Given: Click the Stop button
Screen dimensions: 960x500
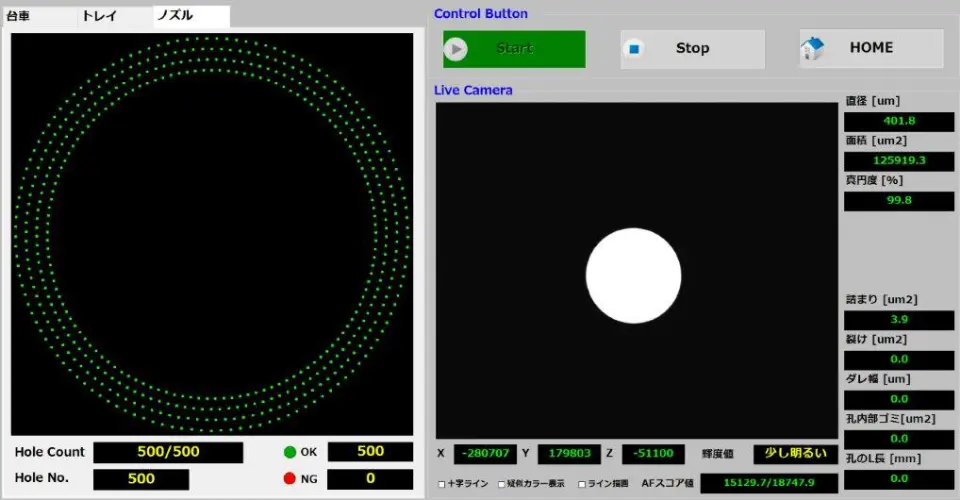Looking at the screenshot, I should click(692, 49).
